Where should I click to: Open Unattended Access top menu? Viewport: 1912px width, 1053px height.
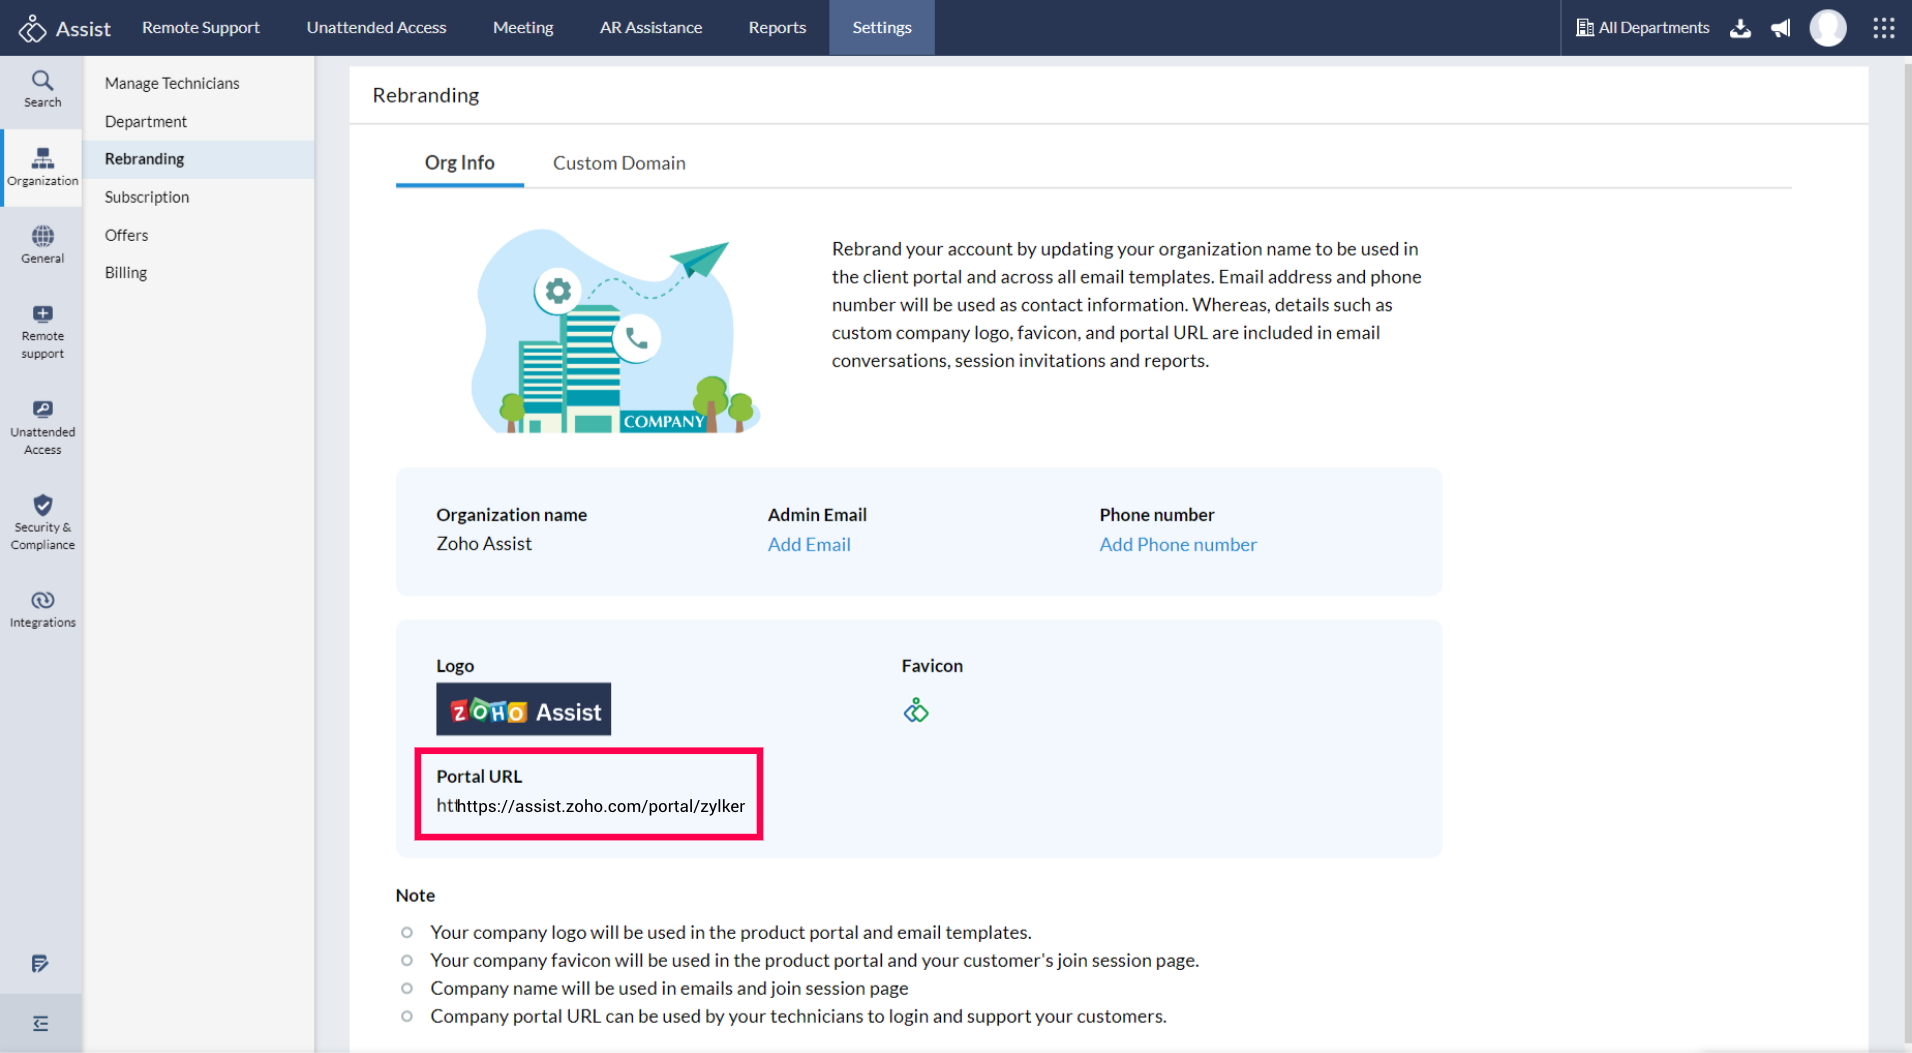click(376, 28)
